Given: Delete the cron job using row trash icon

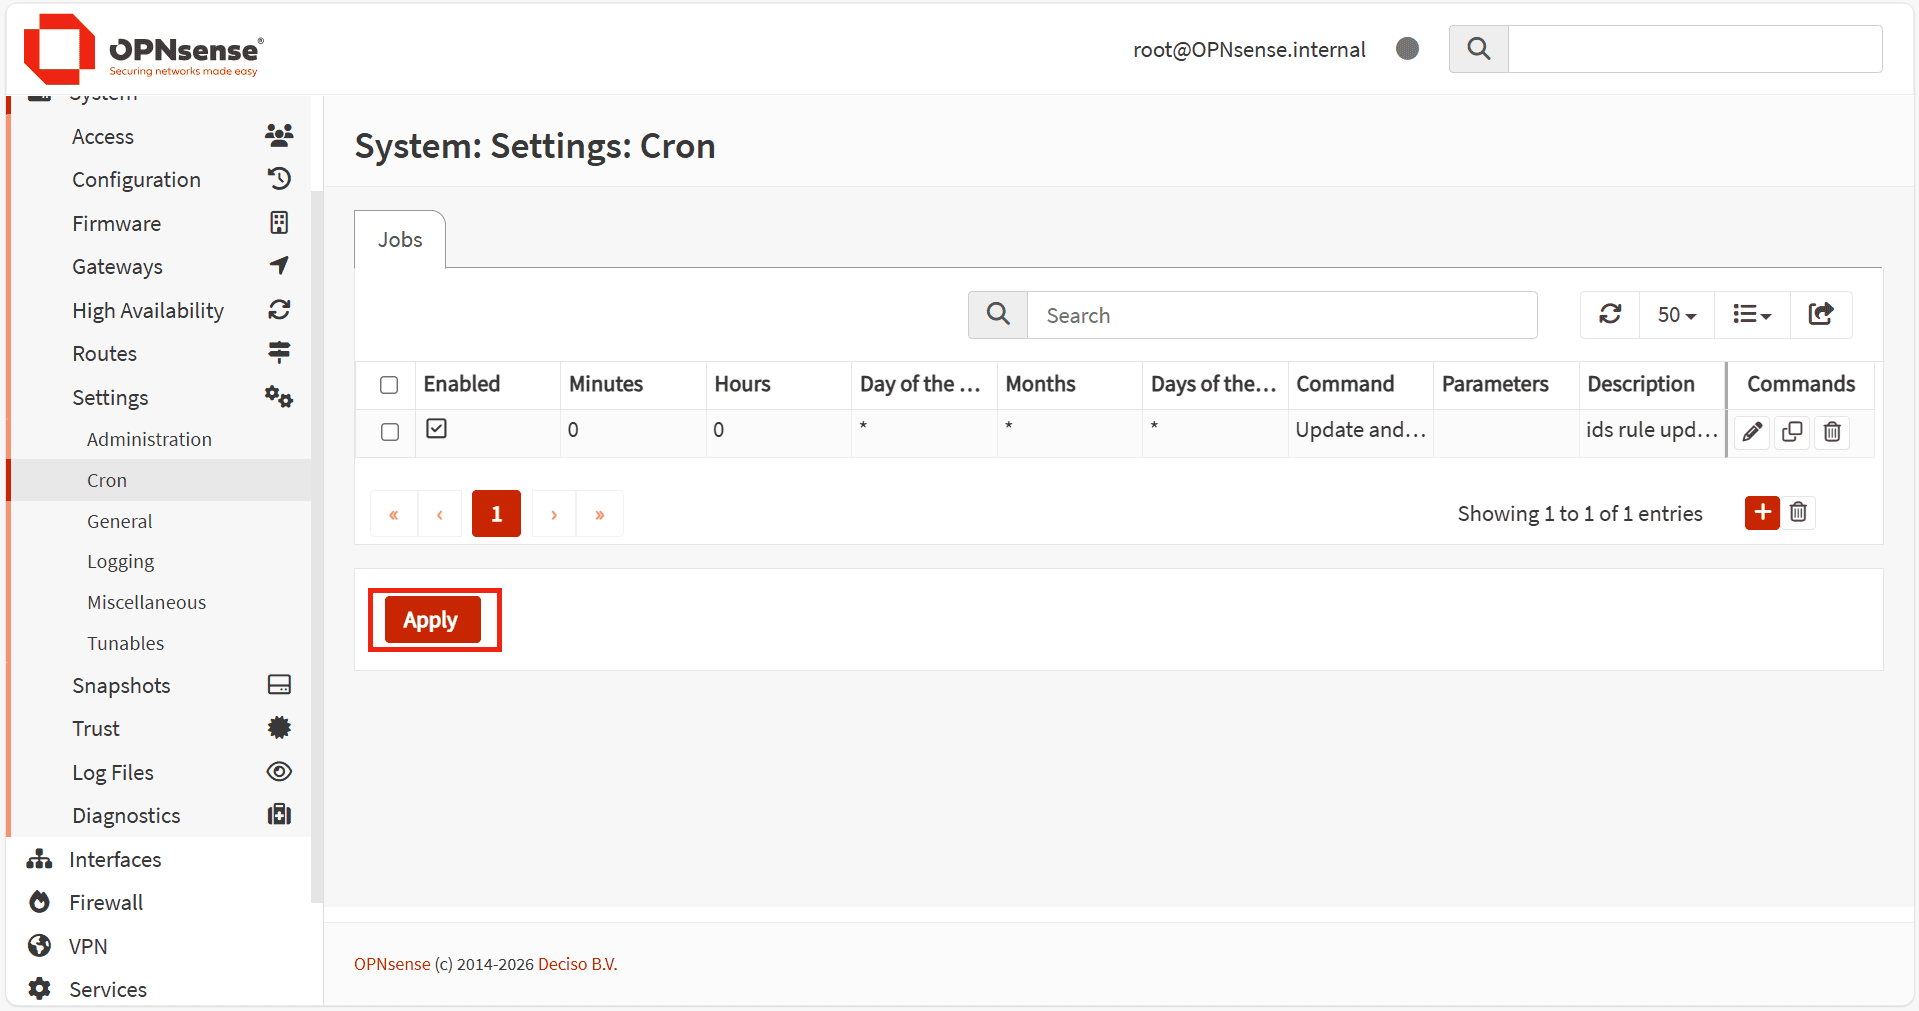Looking at the screenshot, I should pos(1832,432).
